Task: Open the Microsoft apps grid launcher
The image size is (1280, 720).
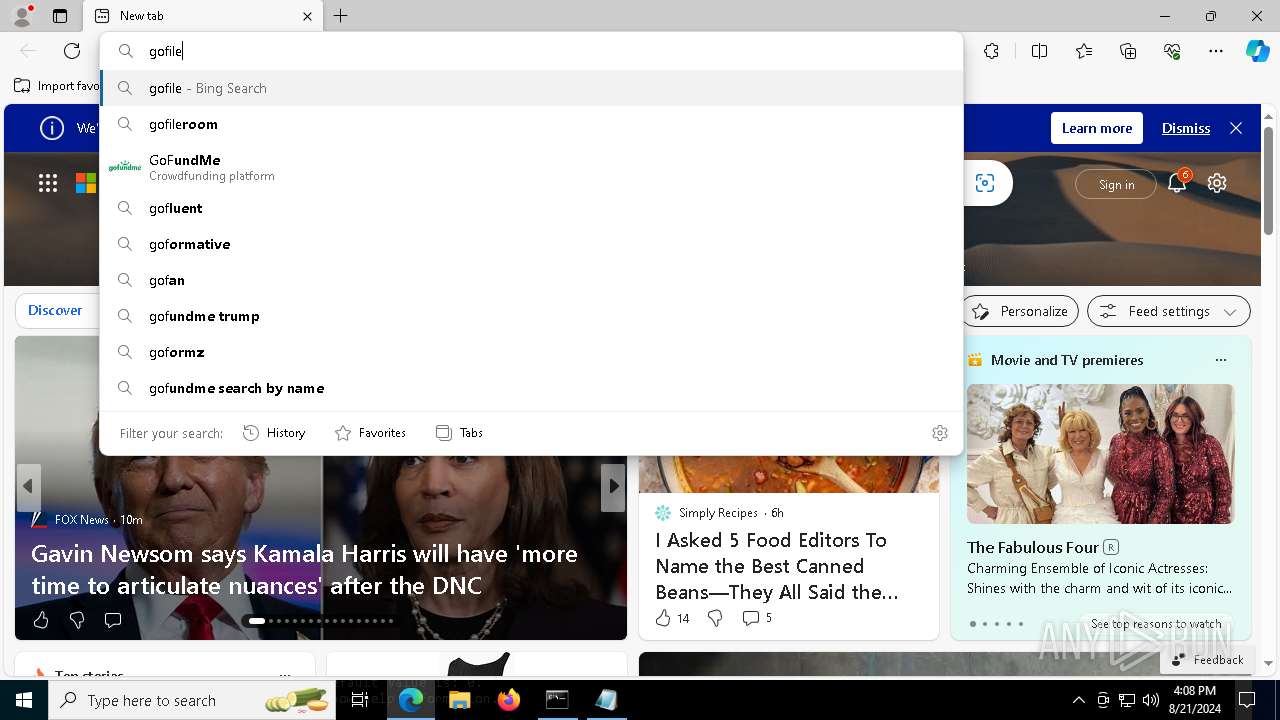Action: tap(48, 183)
